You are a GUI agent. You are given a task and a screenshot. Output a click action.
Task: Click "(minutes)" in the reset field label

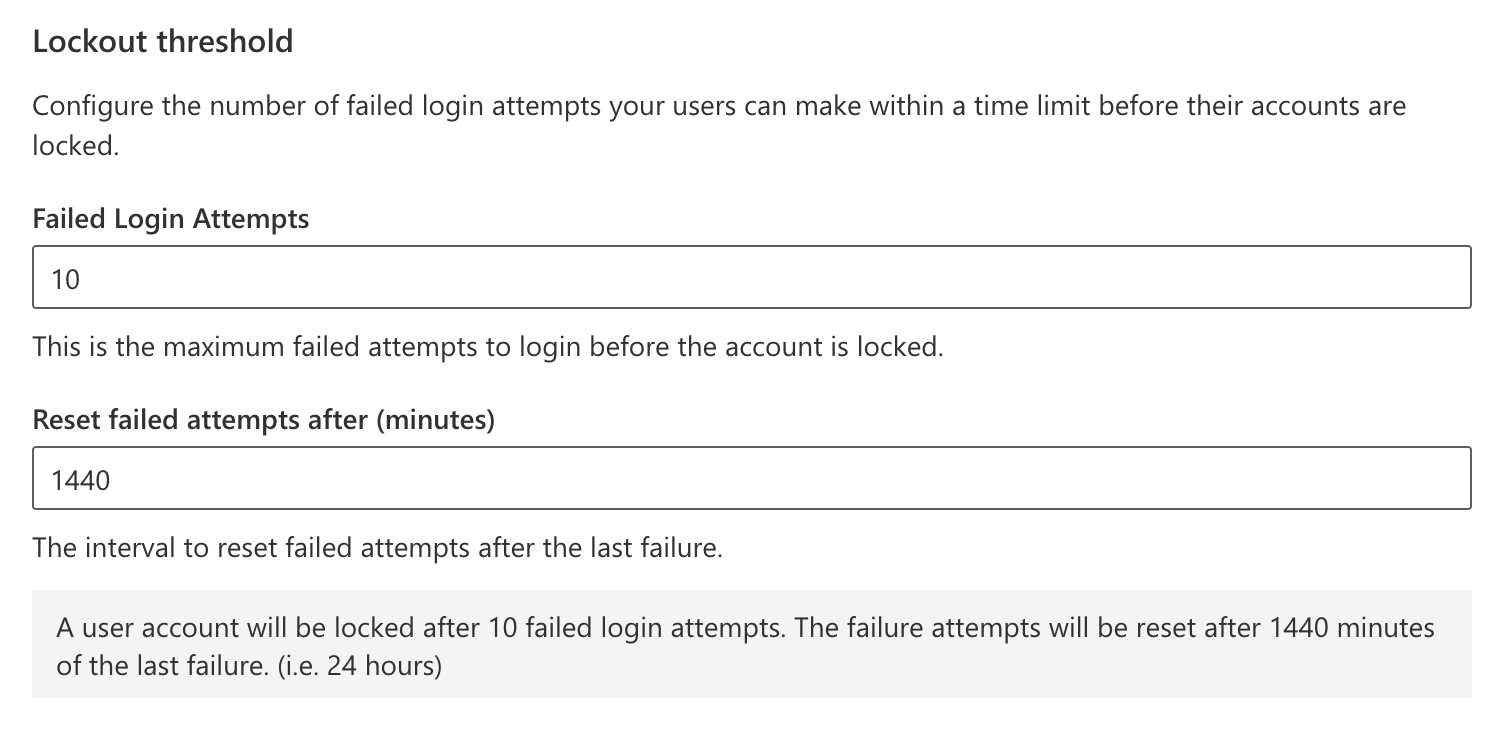435,421
